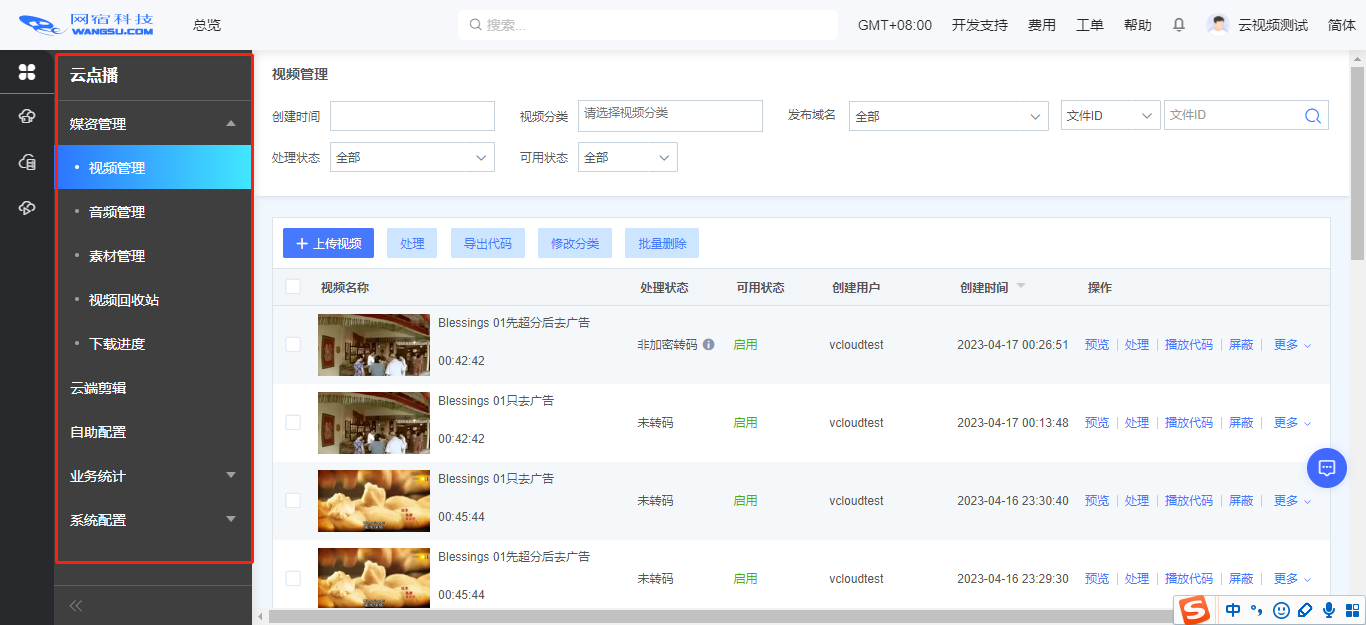
Task: Start Sogou voice input microphone
Action: [x=1329, y=610]
